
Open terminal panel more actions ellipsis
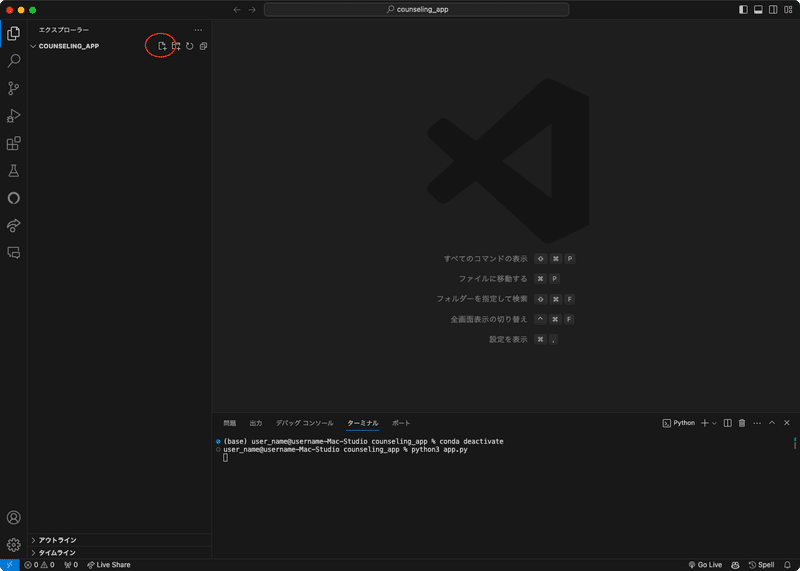[757, 423]
